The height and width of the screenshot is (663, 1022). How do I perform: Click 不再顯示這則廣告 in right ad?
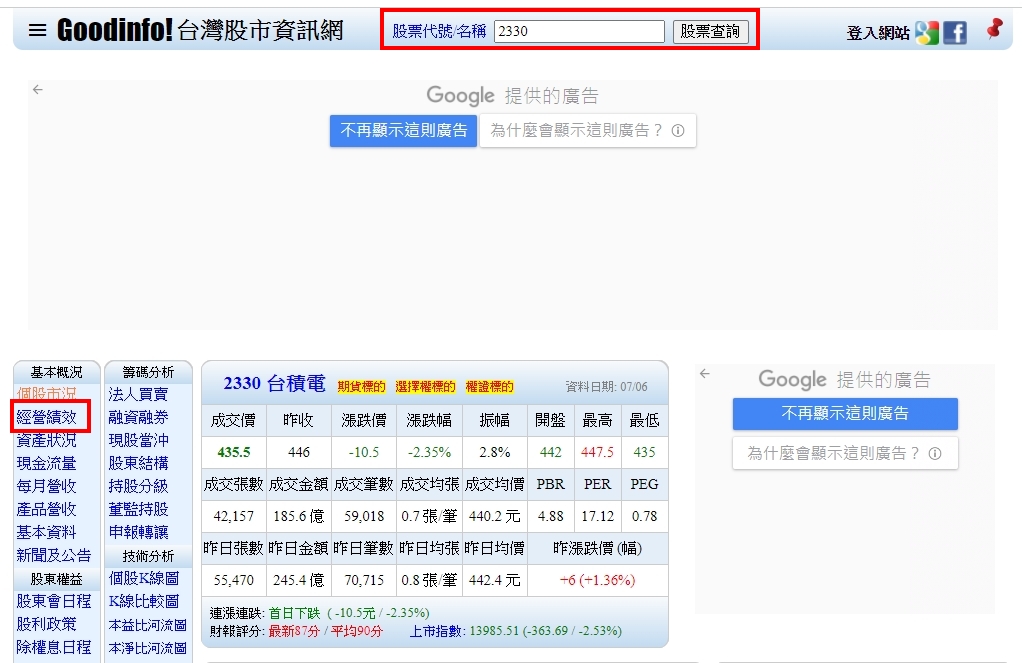coord(845,413)
